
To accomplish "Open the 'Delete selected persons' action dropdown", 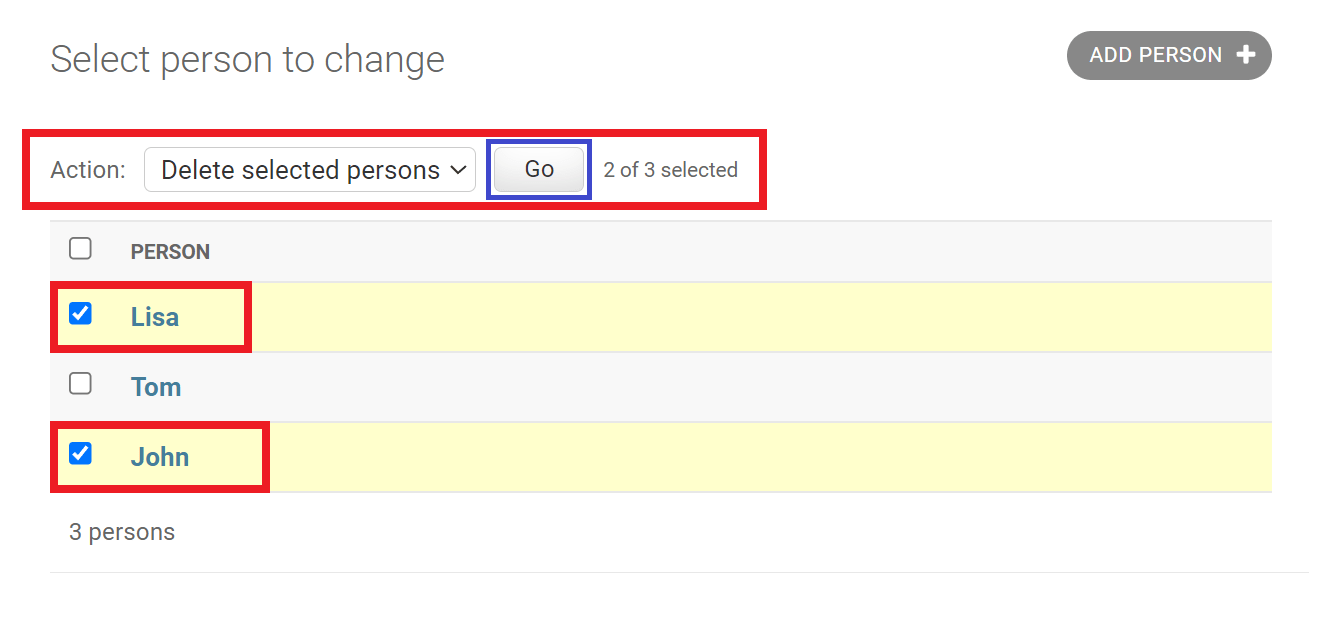I will coord(310,169).
